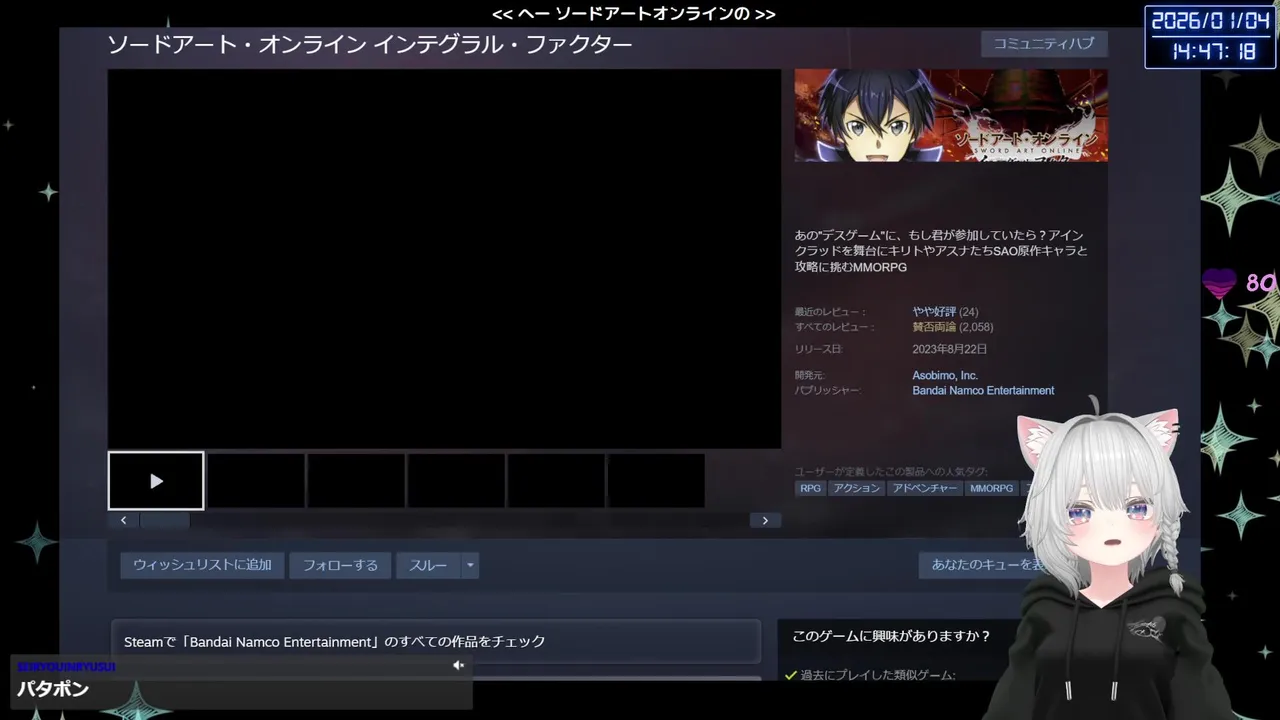Click the アクション tag
The image size is (1280, 720).
click(x=856, y=488)
